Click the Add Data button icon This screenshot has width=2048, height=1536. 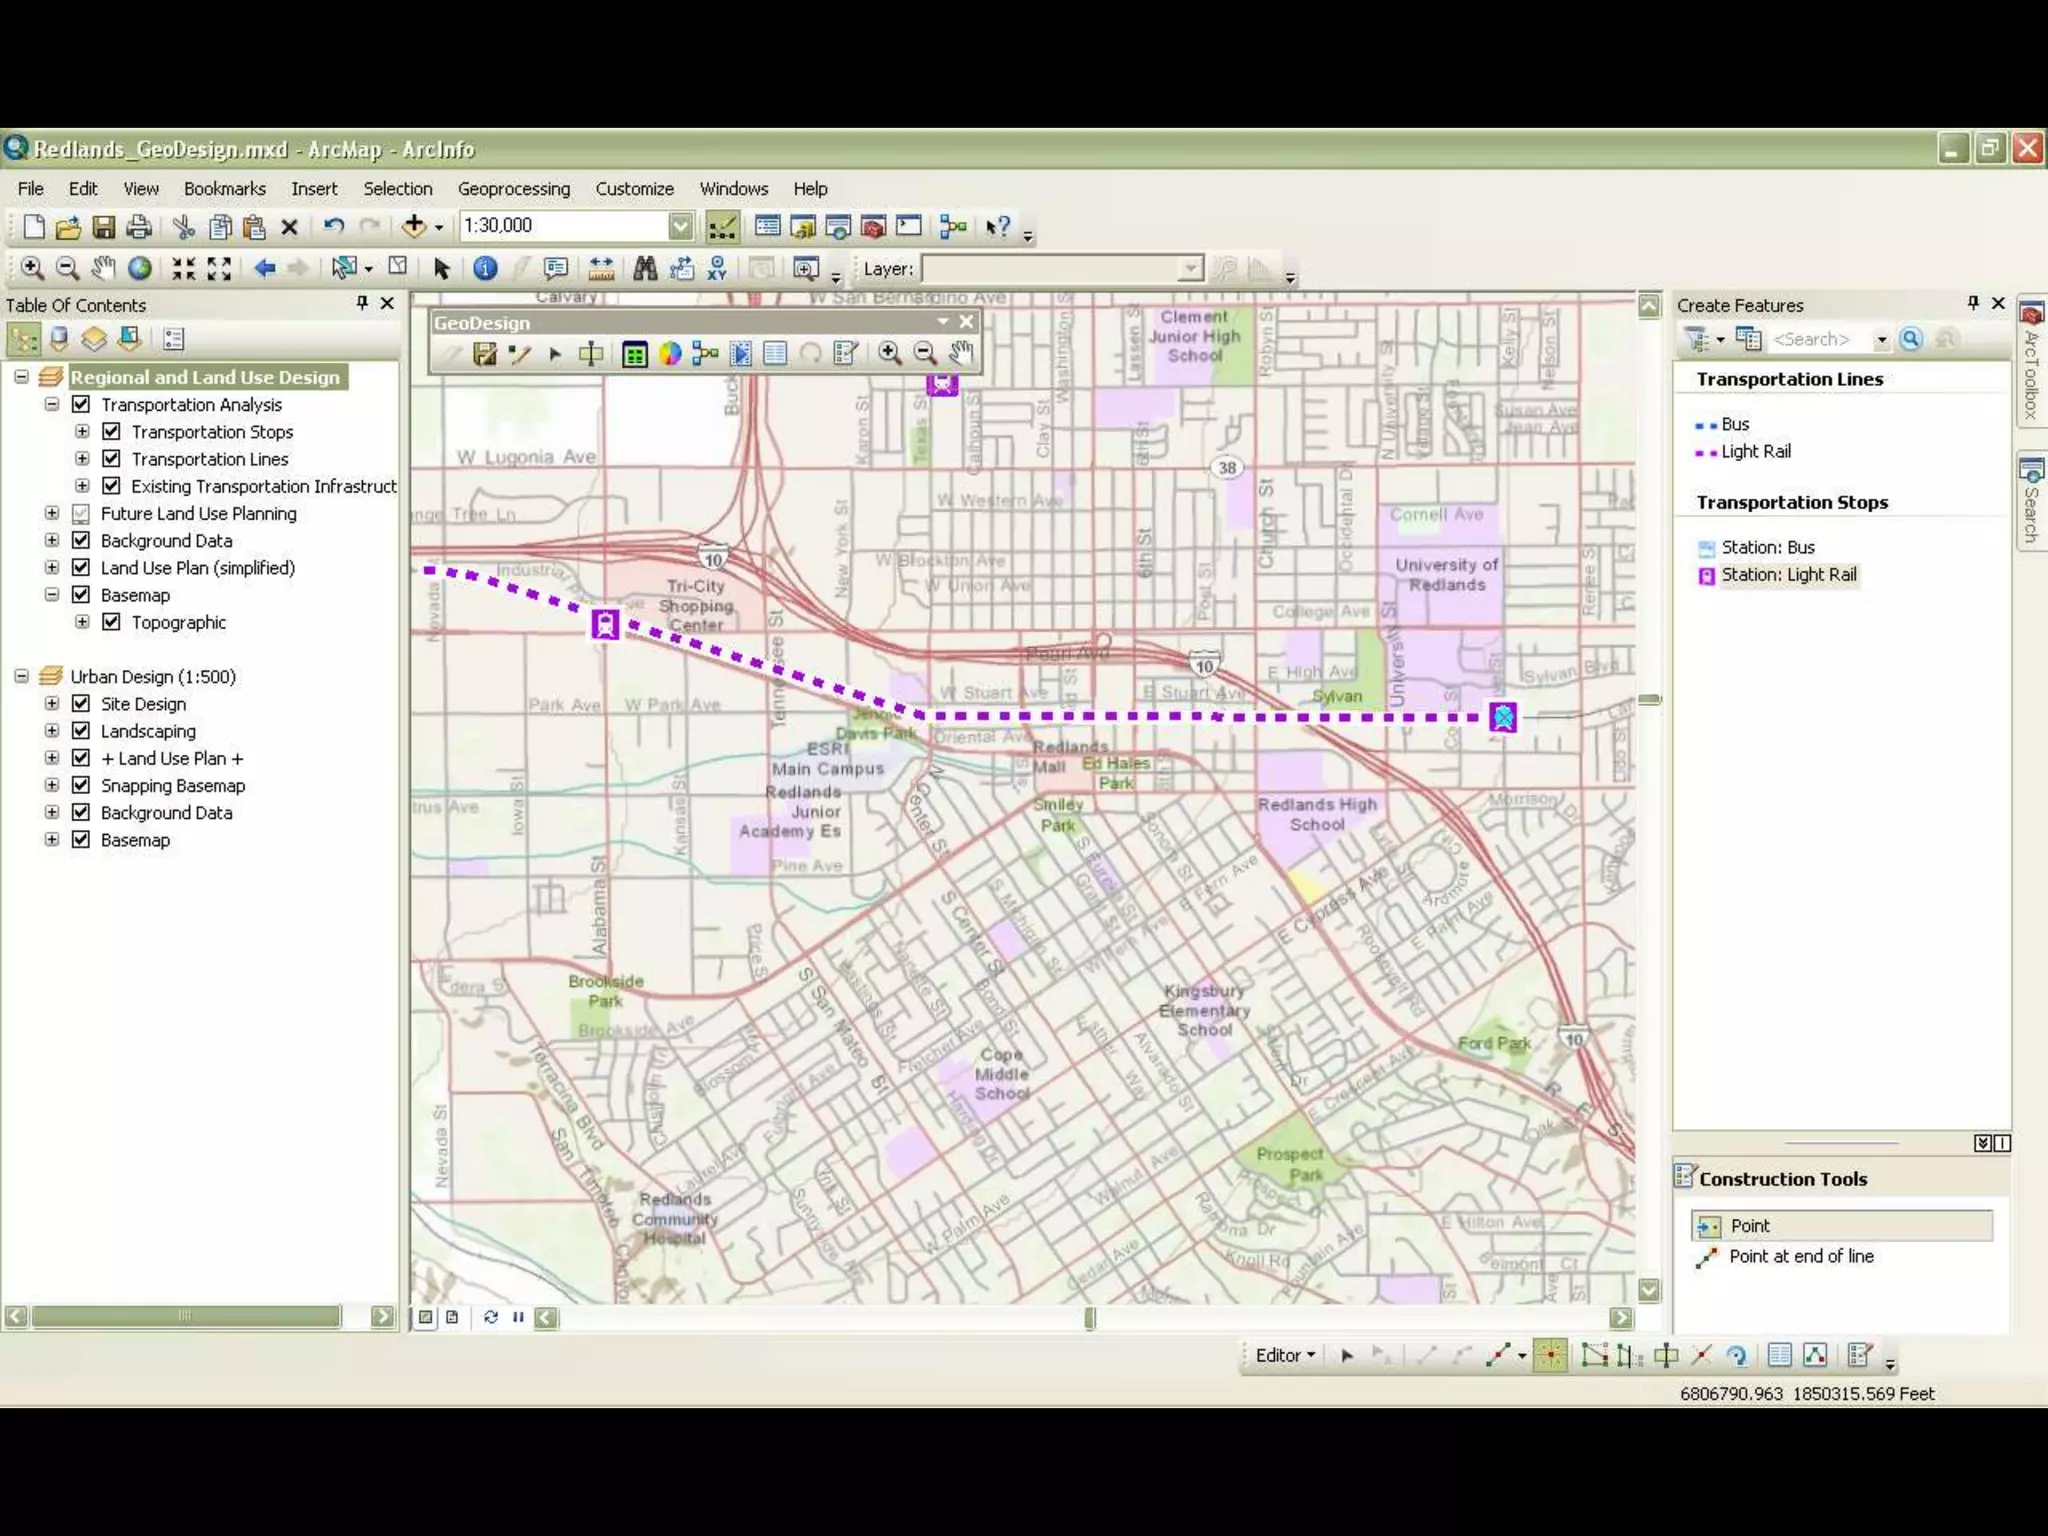click(x=413, y=226)
